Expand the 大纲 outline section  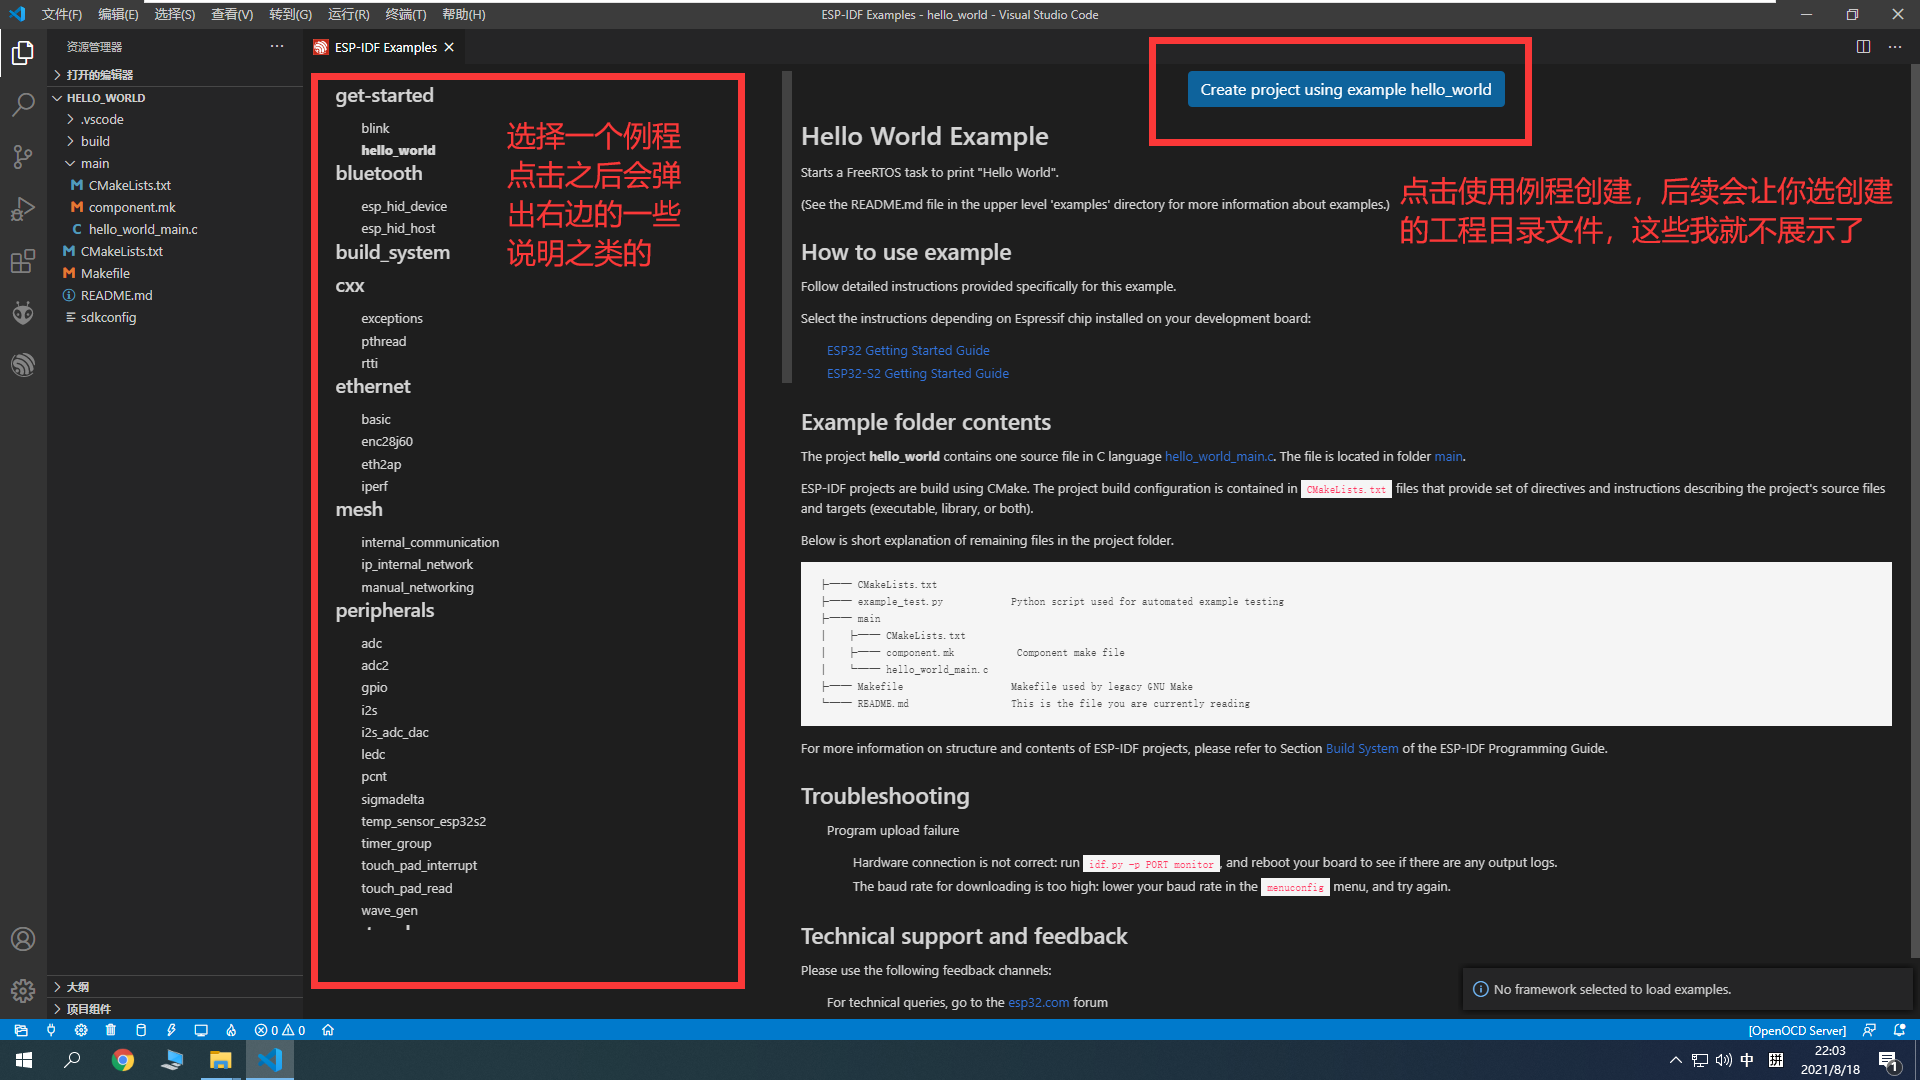pyautogui.click(x=77, y=987)
